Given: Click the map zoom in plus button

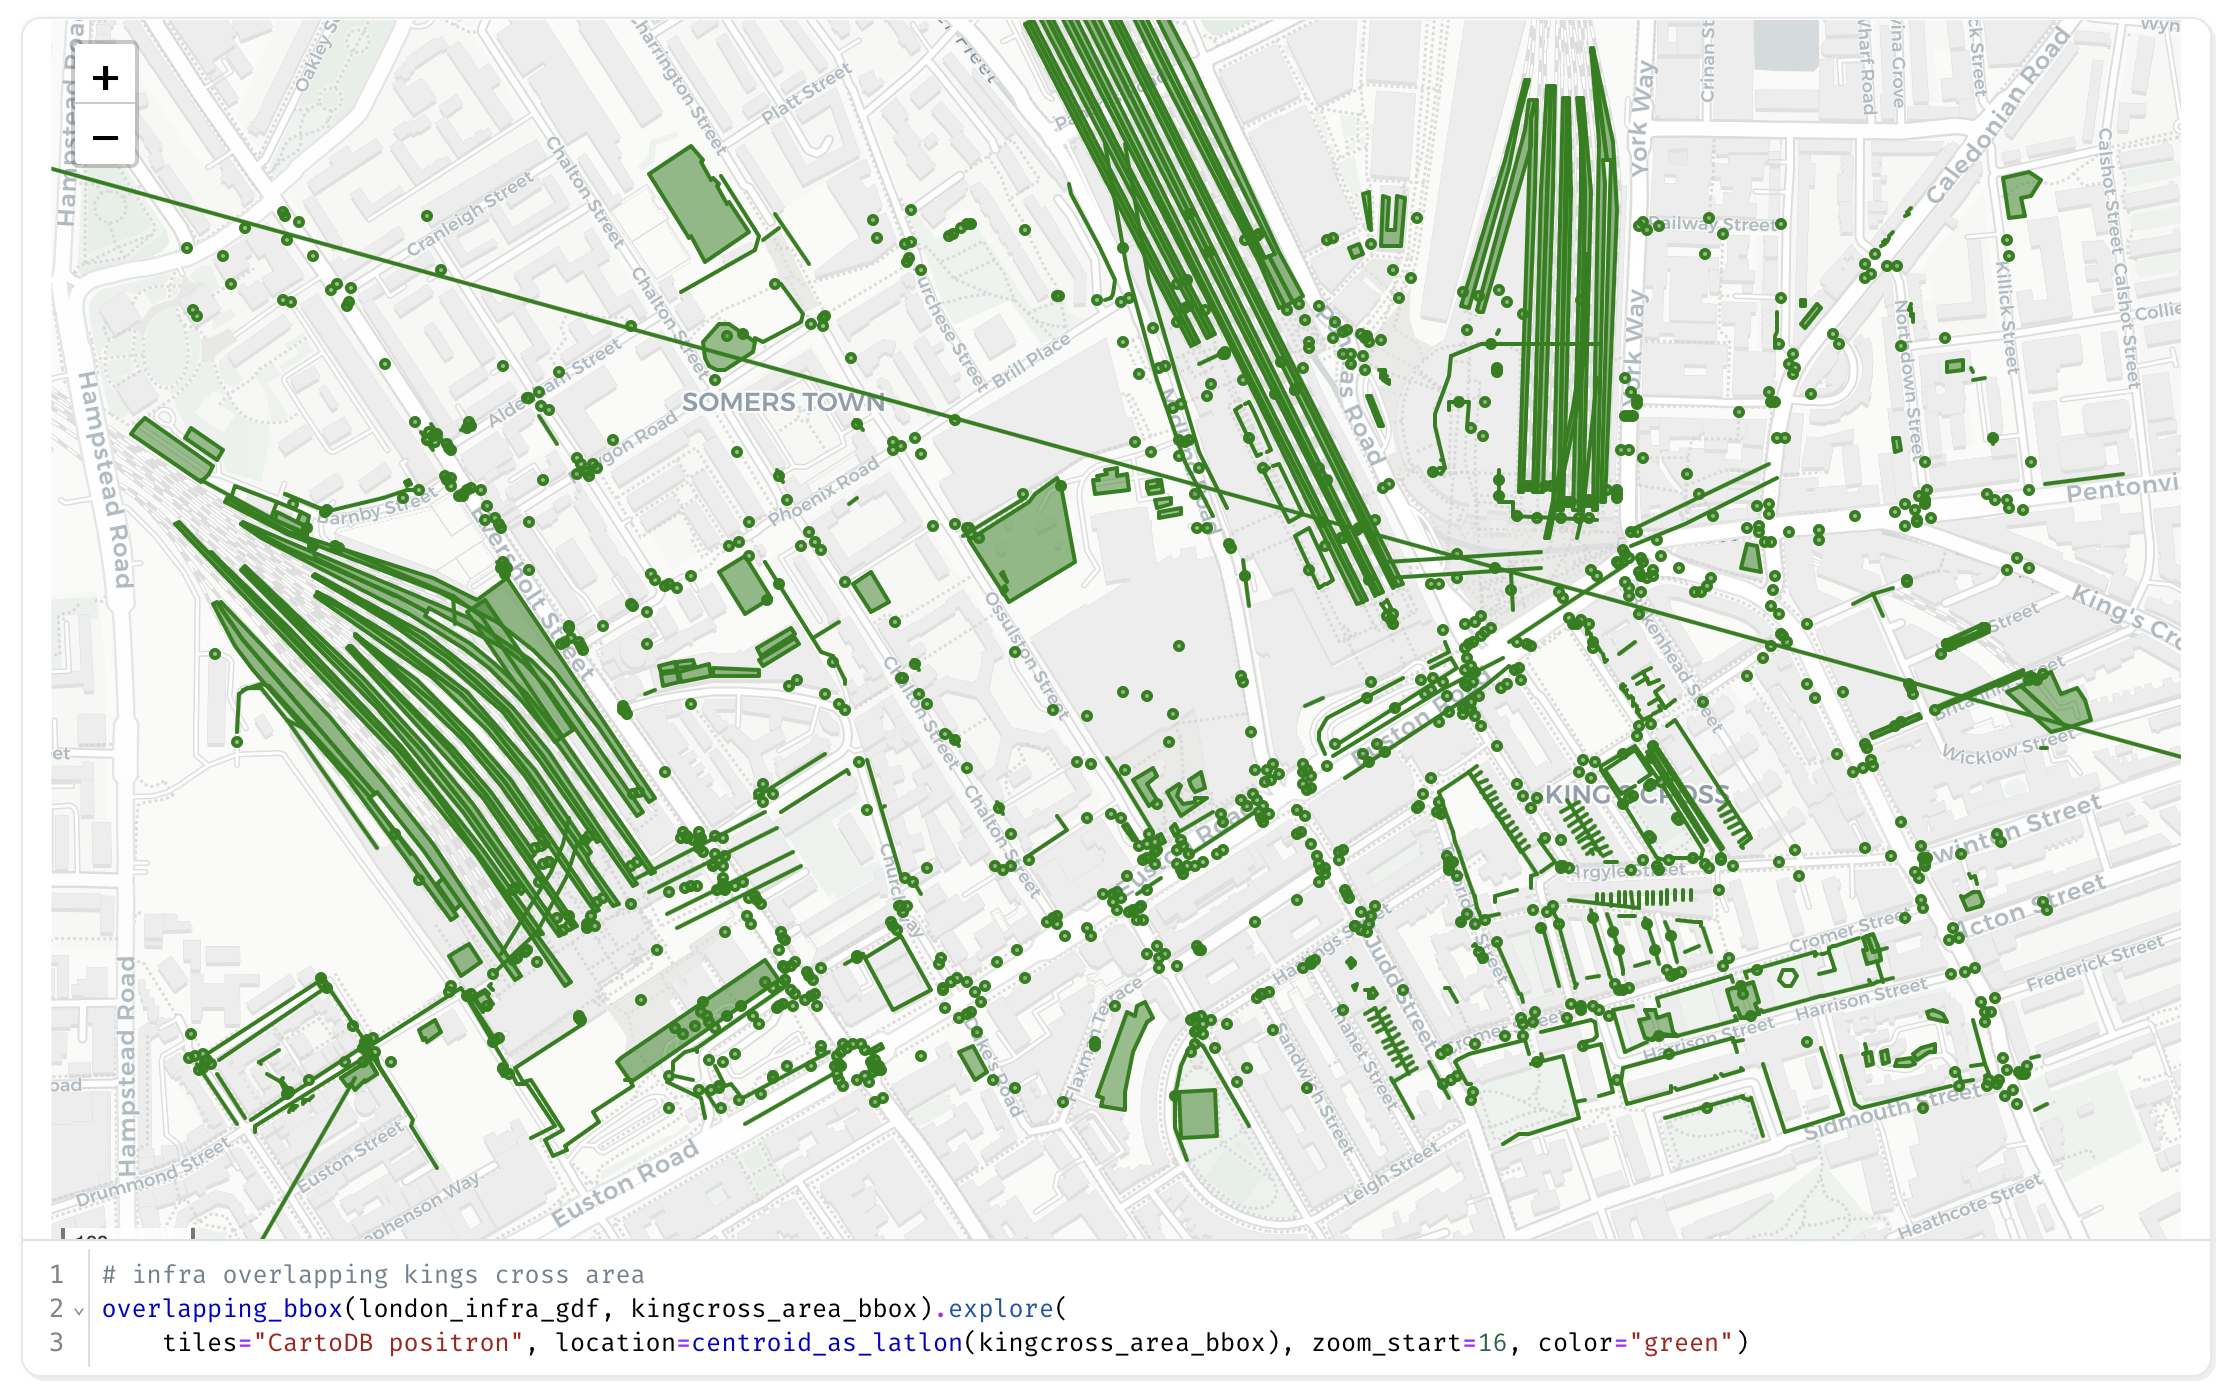Looking at the screenshot, I should (x=105, y=78).
